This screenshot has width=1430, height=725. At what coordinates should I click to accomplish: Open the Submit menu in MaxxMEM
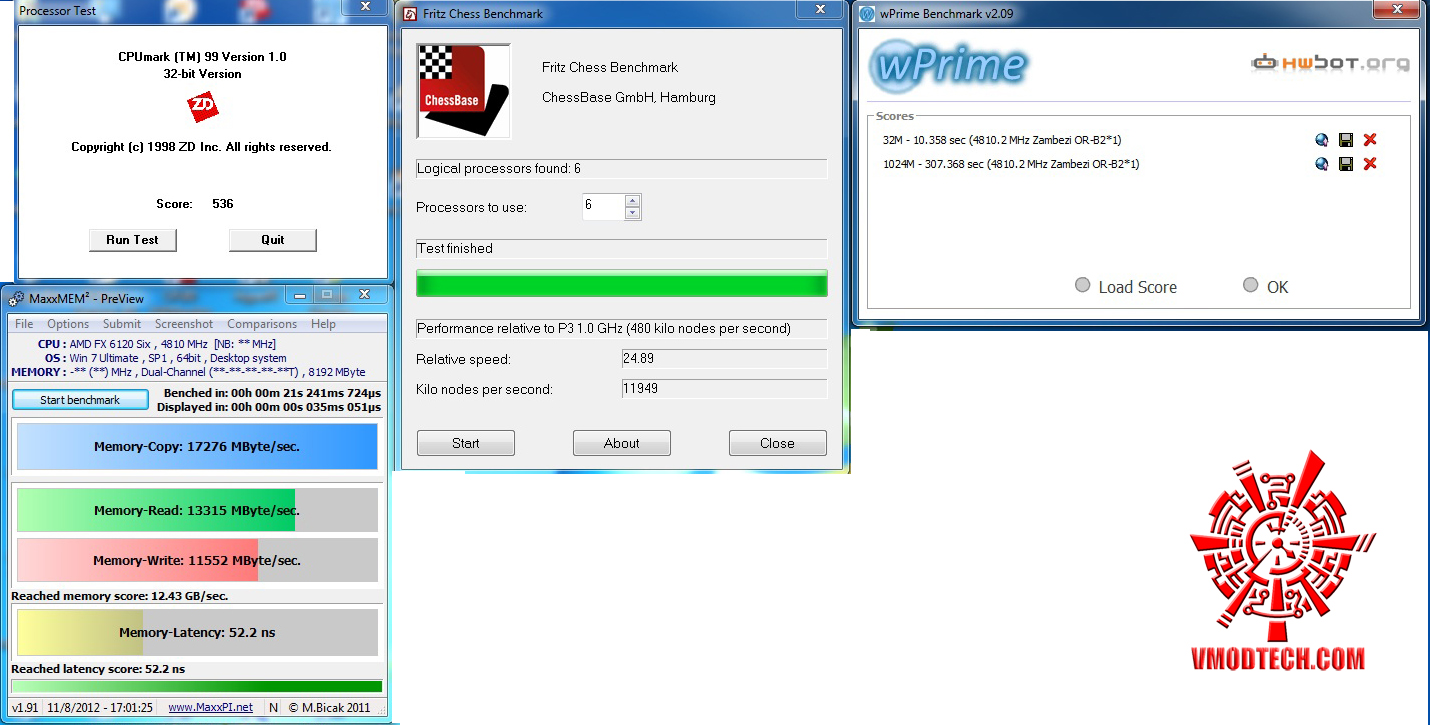tap(122, 324)
